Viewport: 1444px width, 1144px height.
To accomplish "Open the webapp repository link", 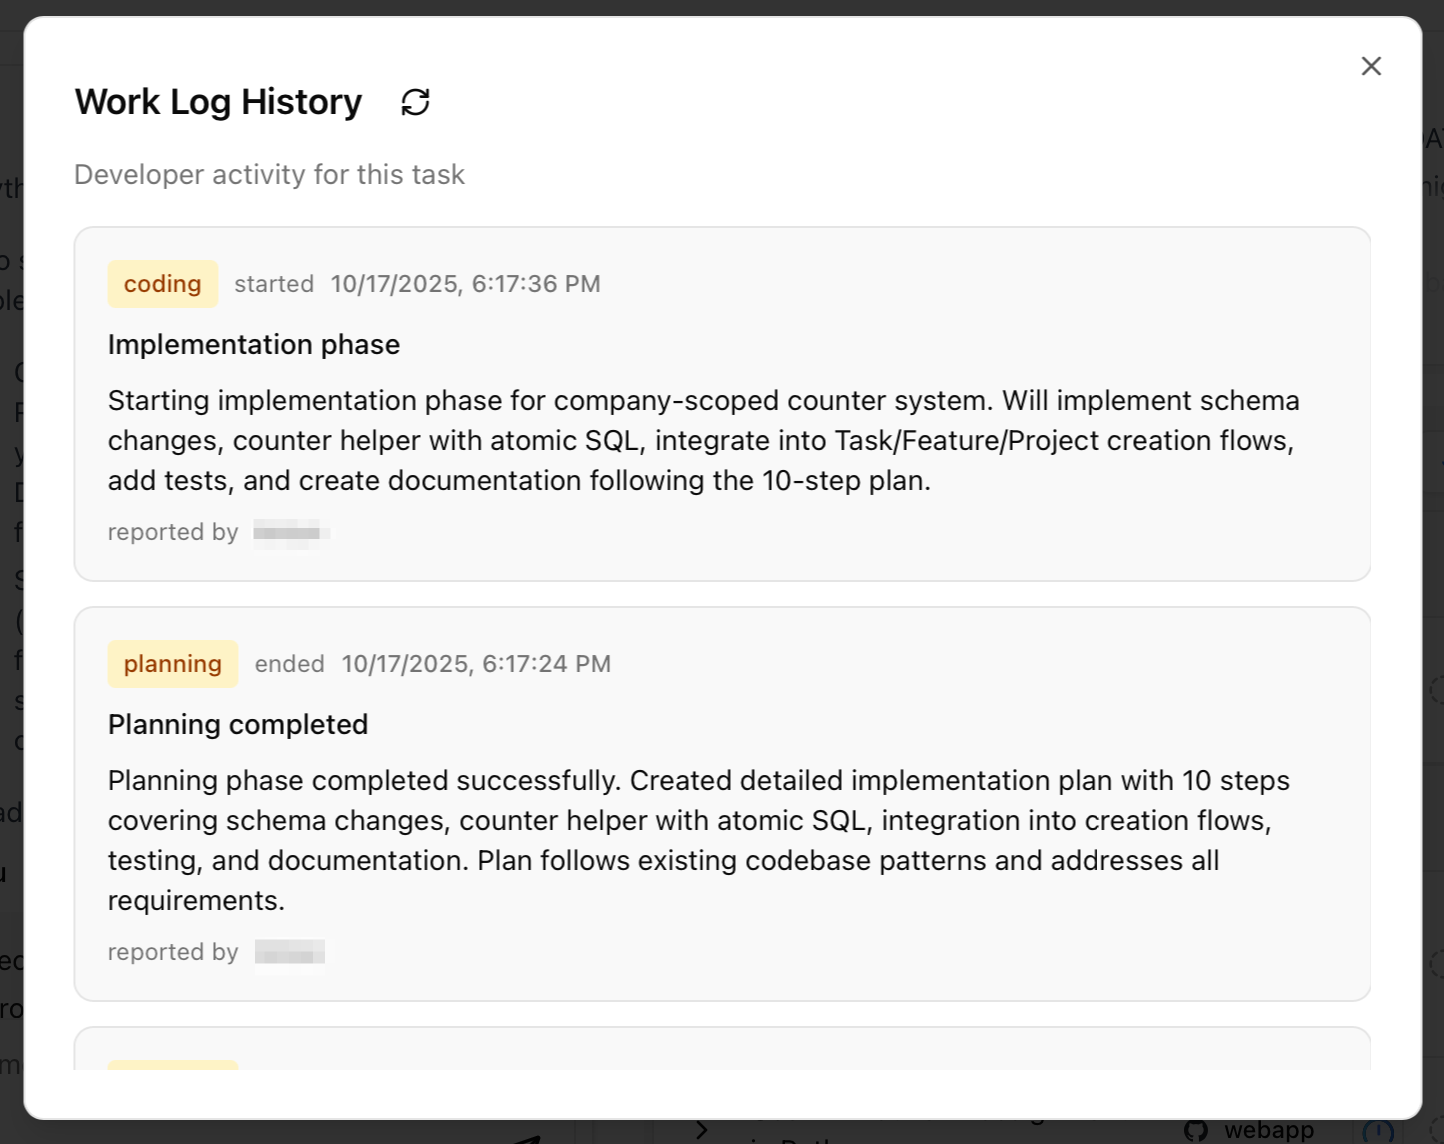I will [1268, 1131].
